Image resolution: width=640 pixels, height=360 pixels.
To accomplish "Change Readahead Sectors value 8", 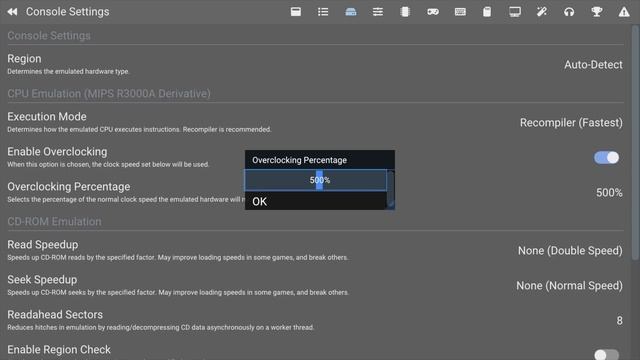I will [620, 320].
